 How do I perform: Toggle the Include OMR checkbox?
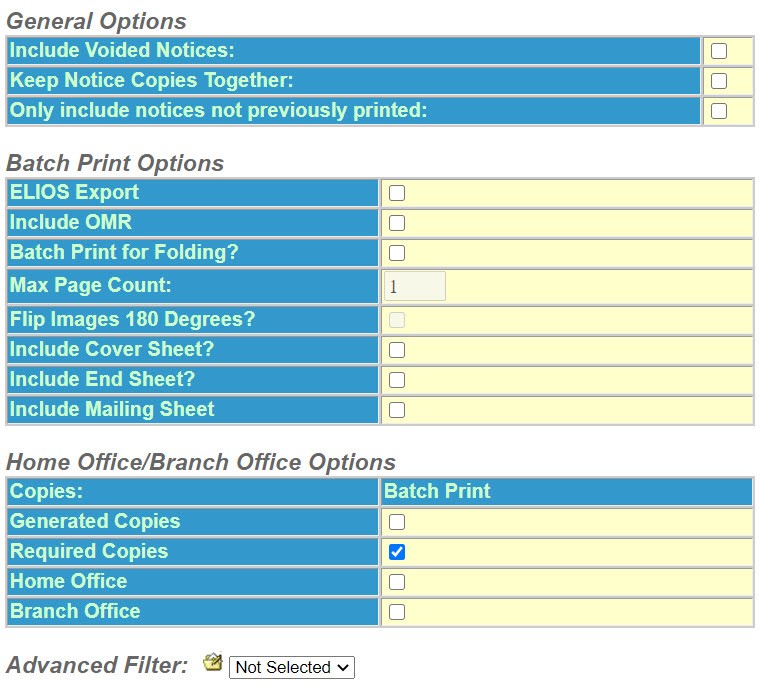397,223
